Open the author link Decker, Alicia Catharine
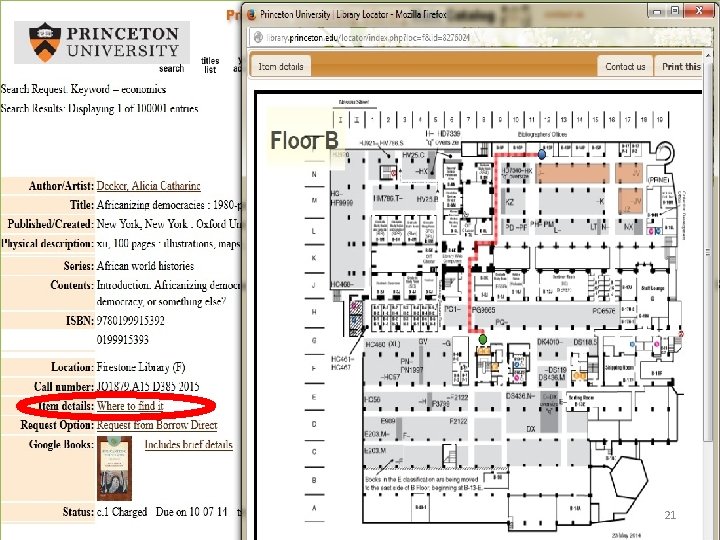Screen dimensions: 720x540 pyautogui.click(x=148, y=186)
